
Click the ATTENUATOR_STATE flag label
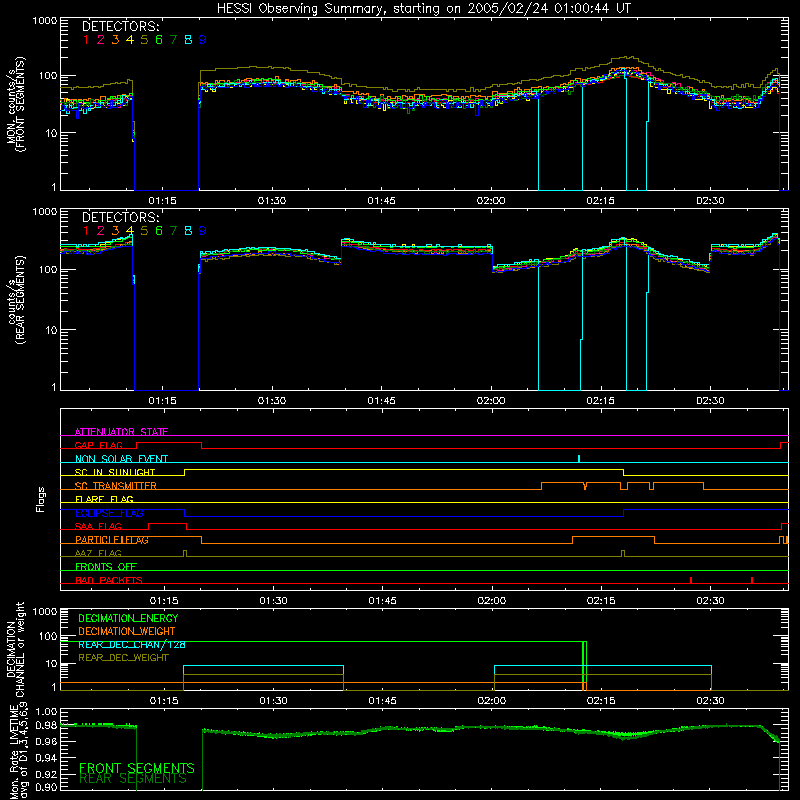(x=121, y=432)
